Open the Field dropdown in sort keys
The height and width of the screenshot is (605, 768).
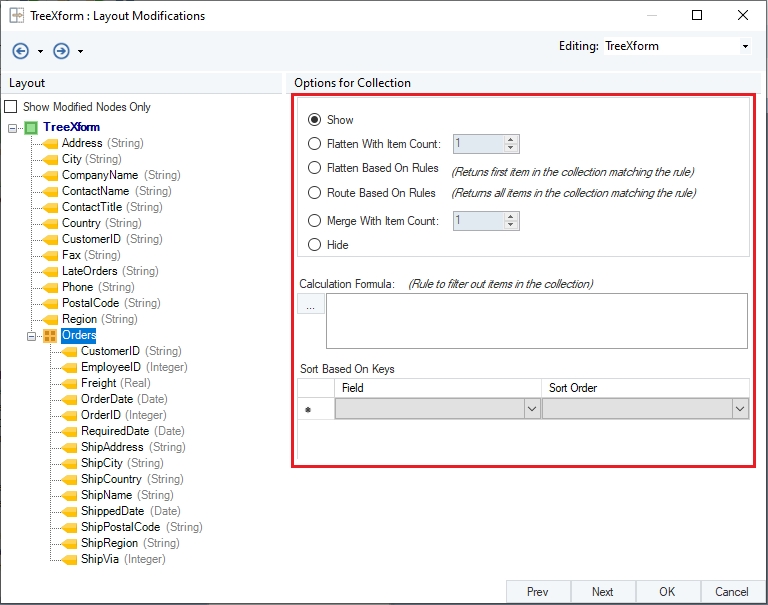coord(531,408)
